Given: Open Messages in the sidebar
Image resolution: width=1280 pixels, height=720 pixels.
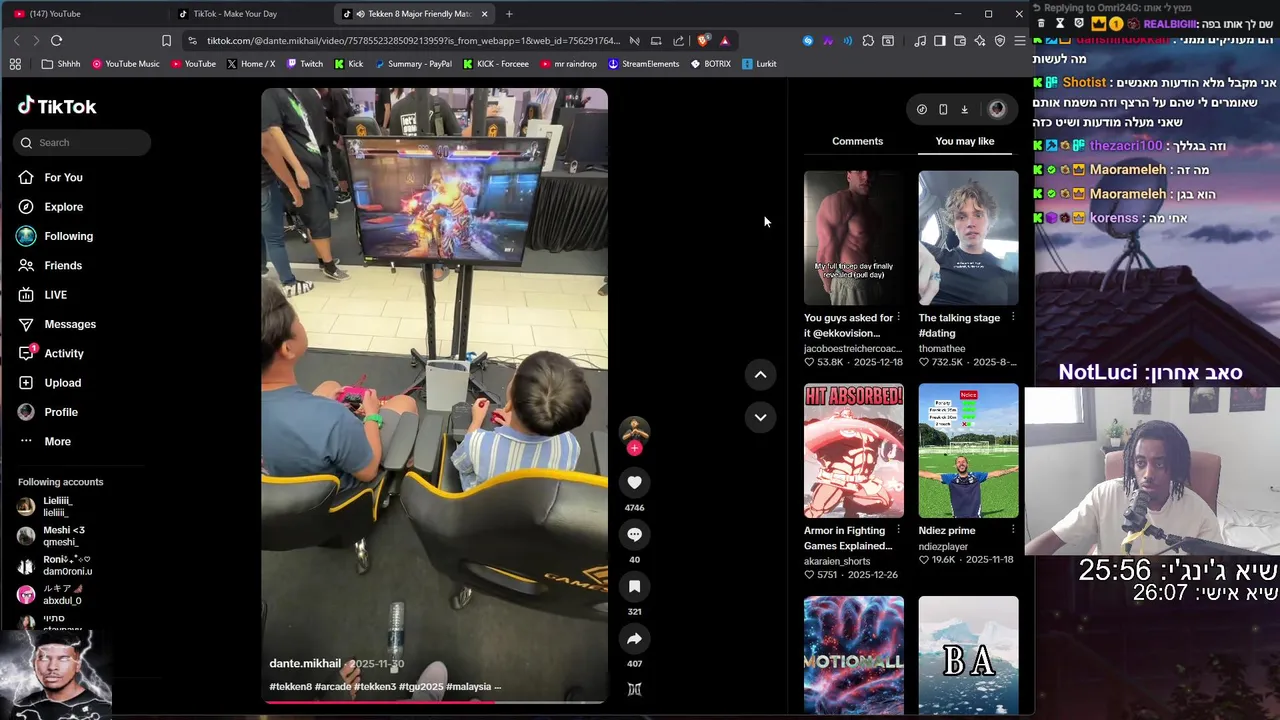Looking at the screenshot, I should point(70,324).
